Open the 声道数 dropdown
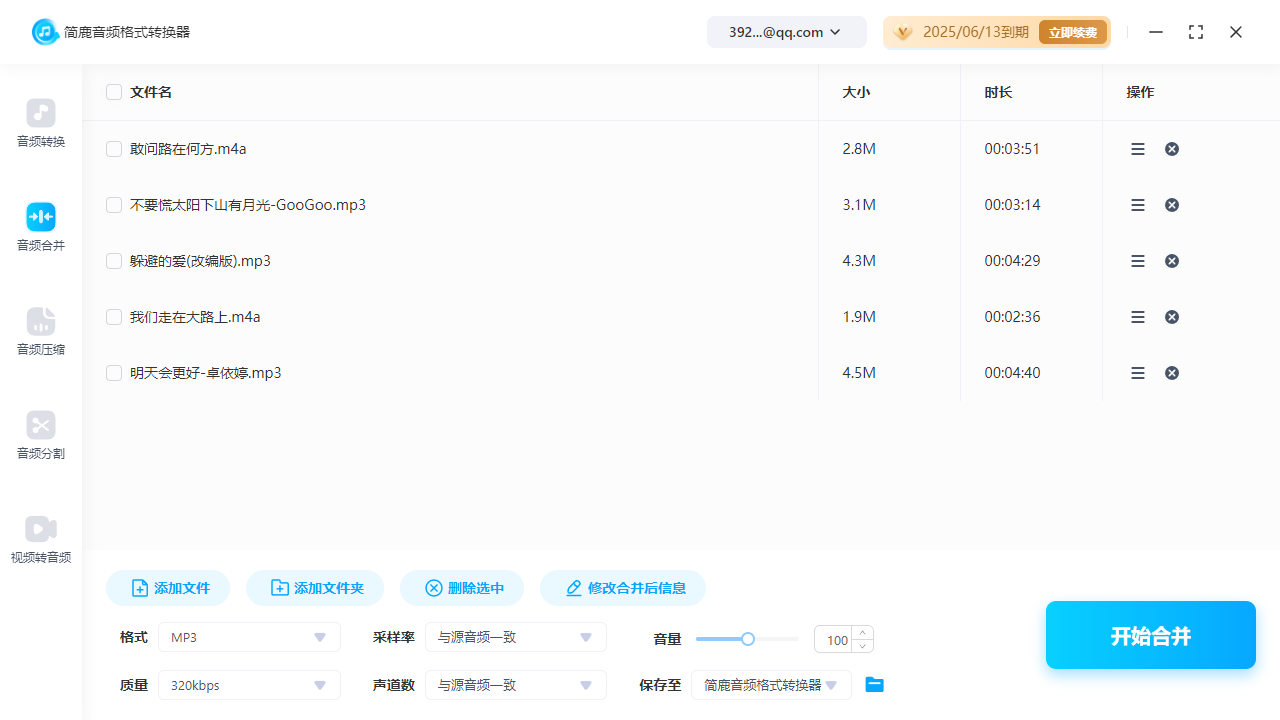1280x720 pixels. pos(515,685)
